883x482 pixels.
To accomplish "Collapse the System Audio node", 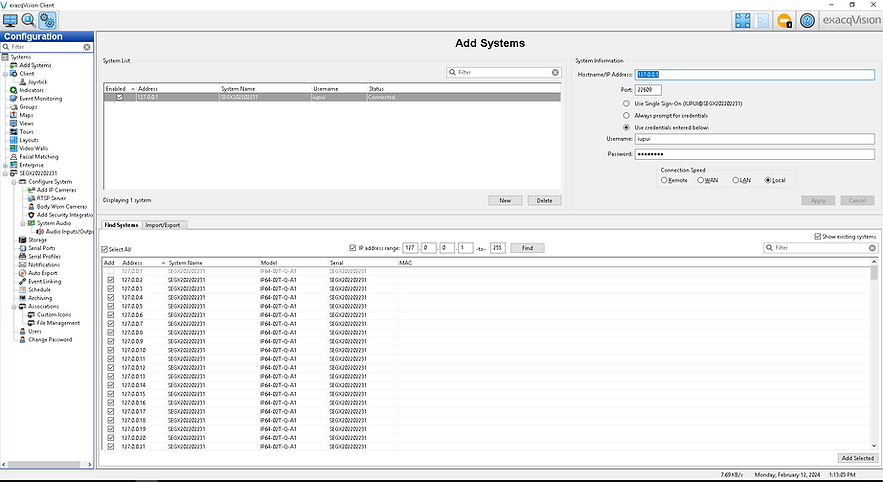I will coord(23,223).
